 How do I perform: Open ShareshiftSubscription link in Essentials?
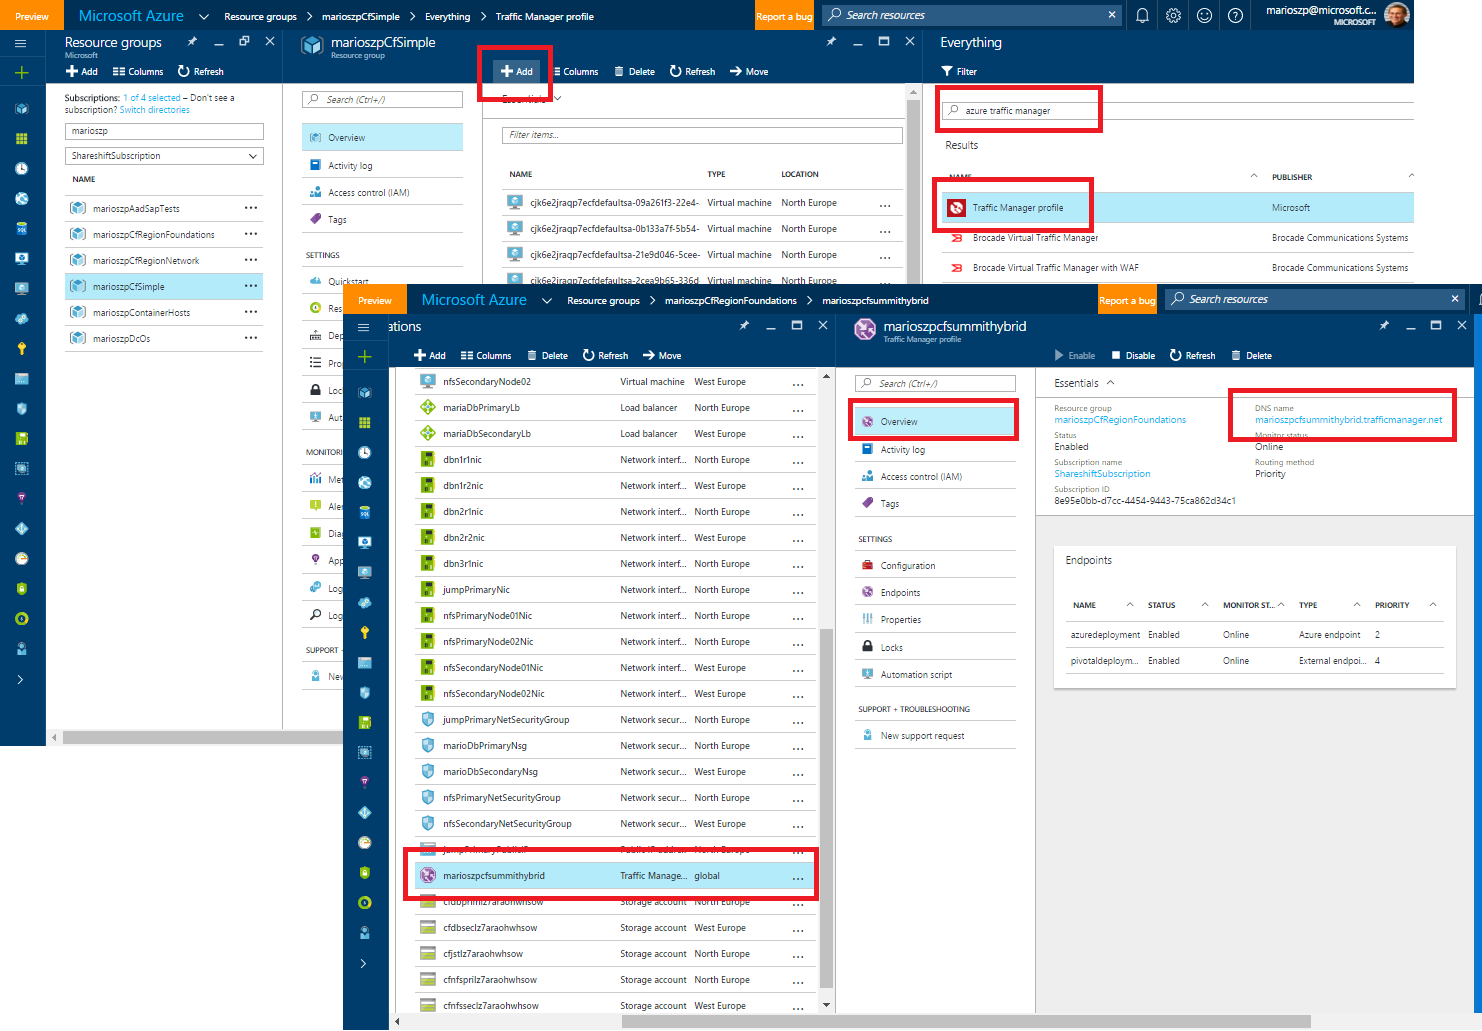[1102, 474]
